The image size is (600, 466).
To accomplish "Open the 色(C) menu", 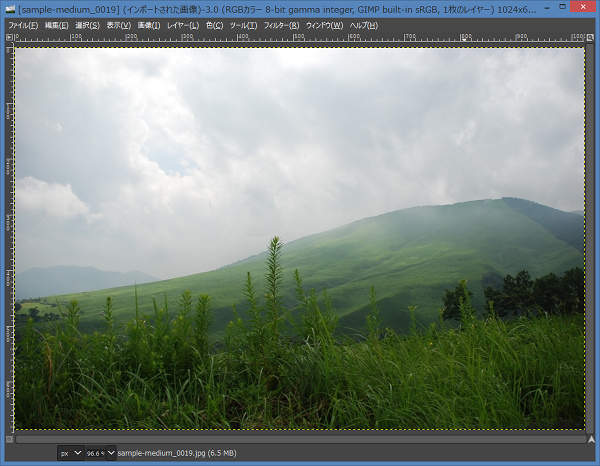I will 214,26.
